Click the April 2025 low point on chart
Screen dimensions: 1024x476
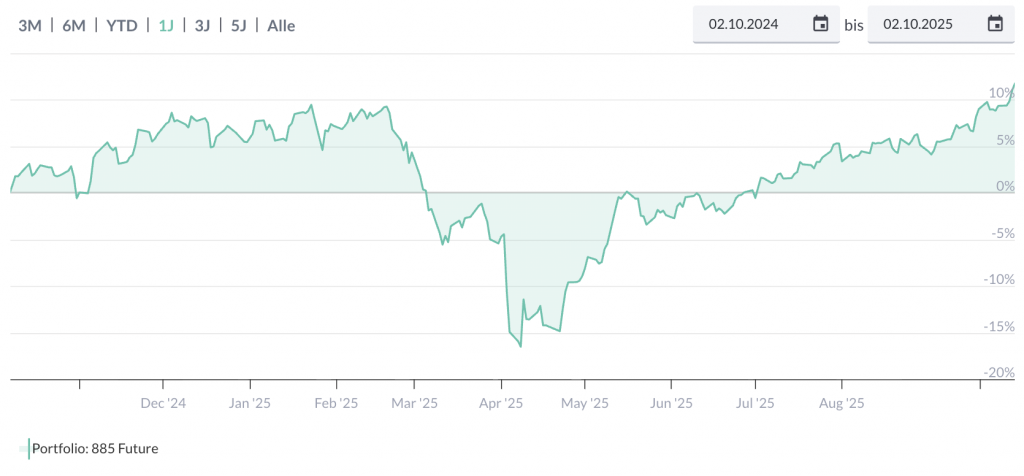click(x=521, y=346)
